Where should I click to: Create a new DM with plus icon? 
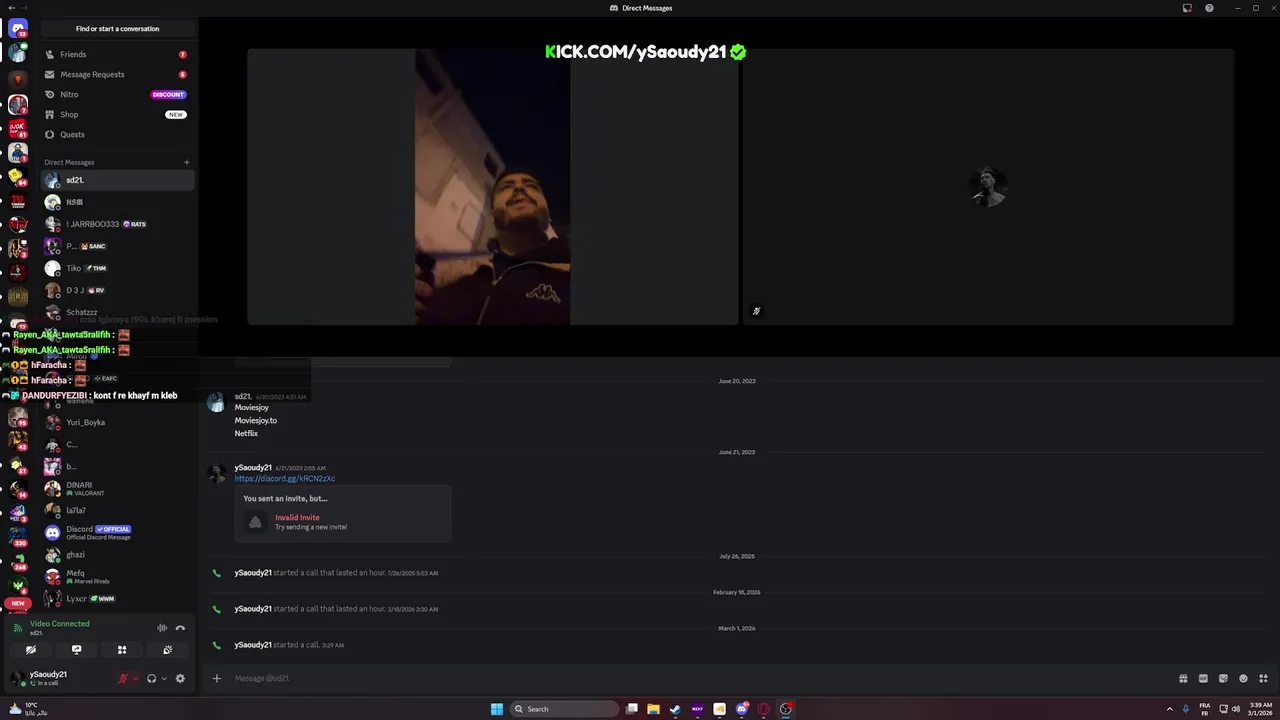pyautogui.click(x=186, y=162)
